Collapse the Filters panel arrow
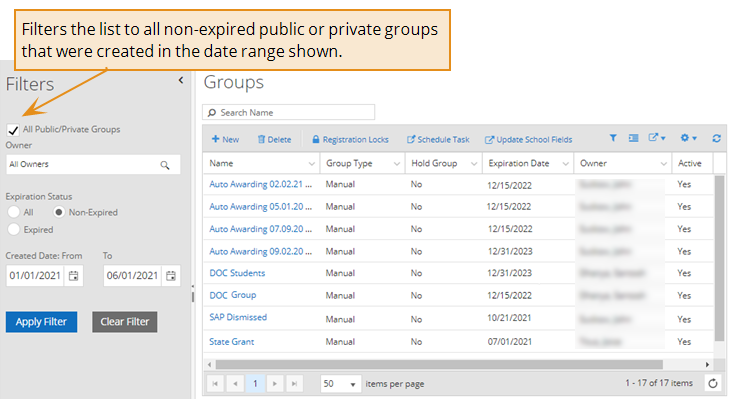 181,81
